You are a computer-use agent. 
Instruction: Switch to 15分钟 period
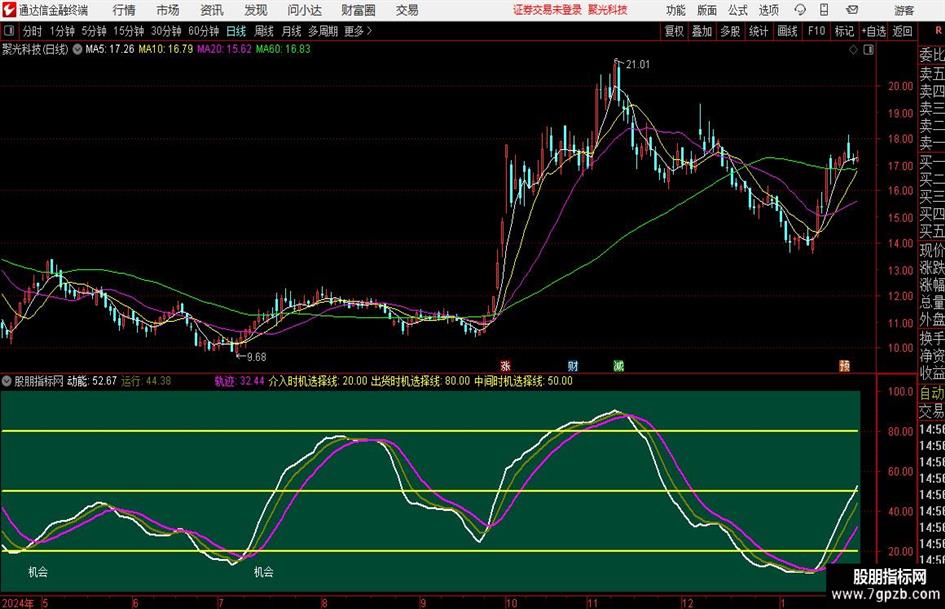129,31
